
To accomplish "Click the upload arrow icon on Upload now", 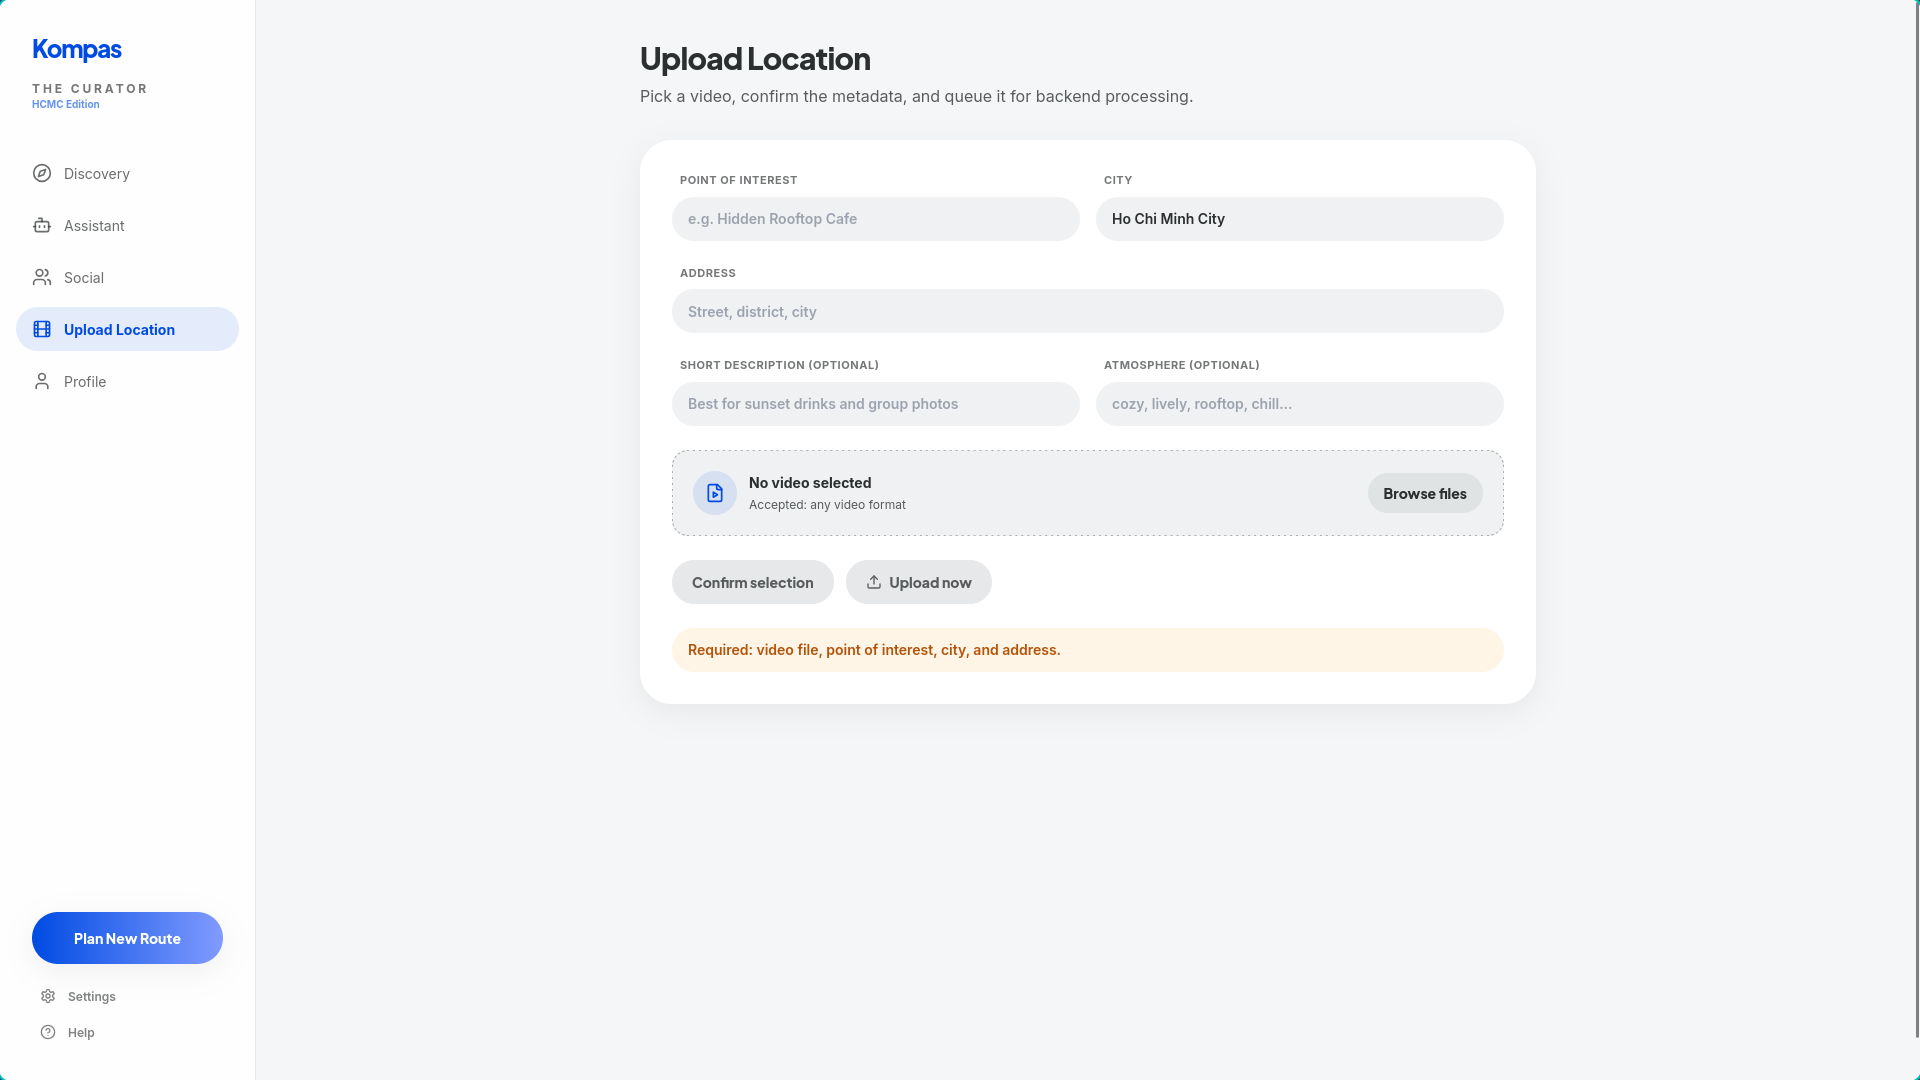I will point(874,582).
